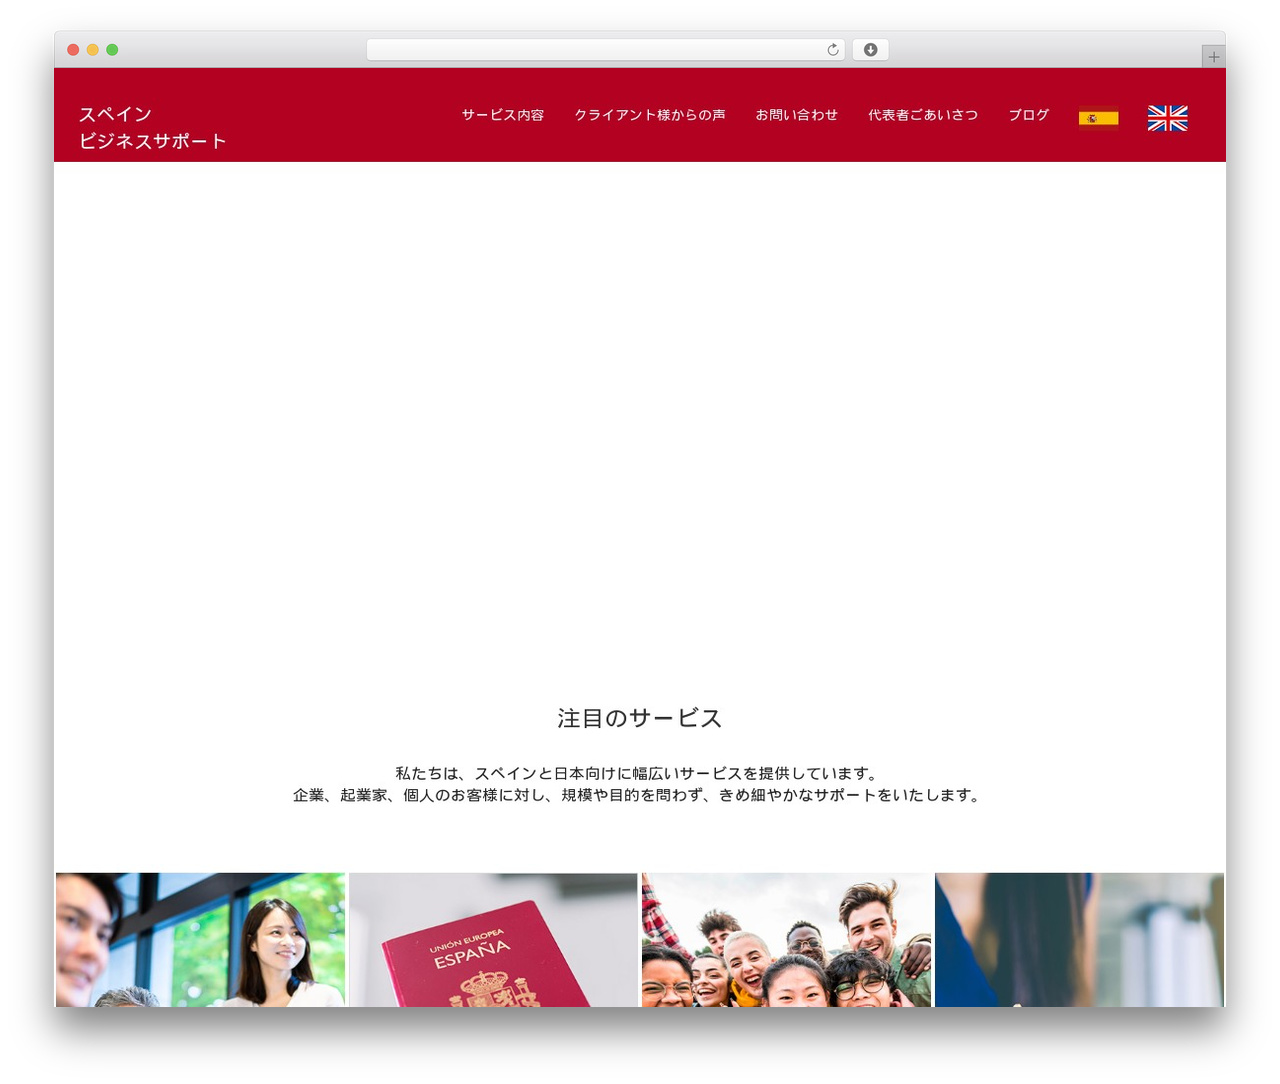Click the 注目のサービス heading
Image resolution: width=1280 pixels, height=1084 pixels.
pos(640,718)
